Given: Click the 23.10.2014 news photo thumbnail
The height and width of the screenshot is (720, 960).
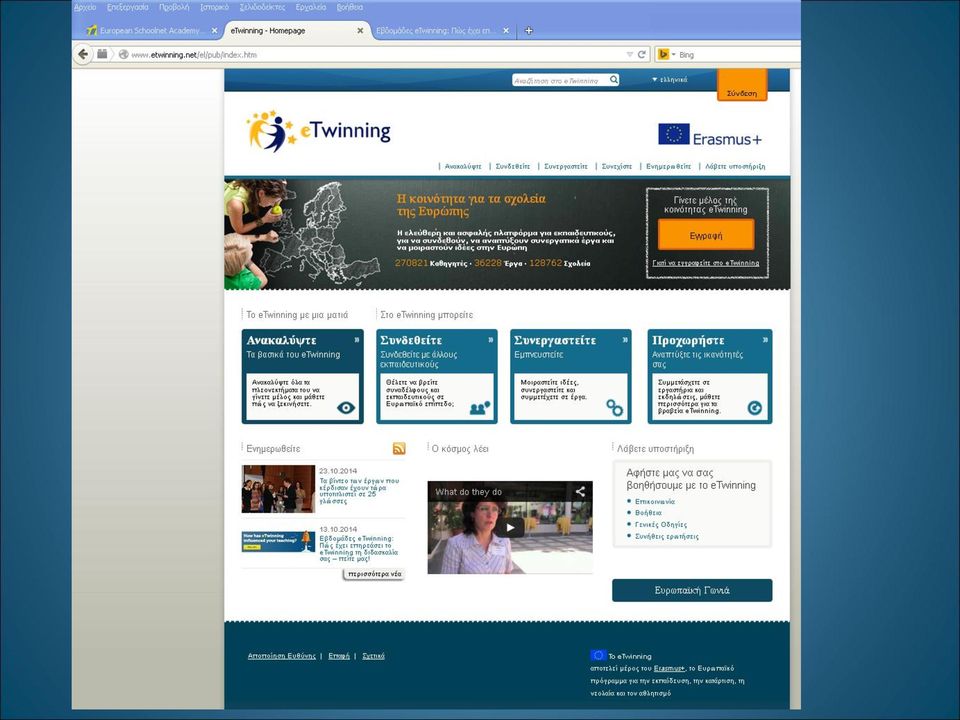Looking at the screenshot, I should point(278,489).
